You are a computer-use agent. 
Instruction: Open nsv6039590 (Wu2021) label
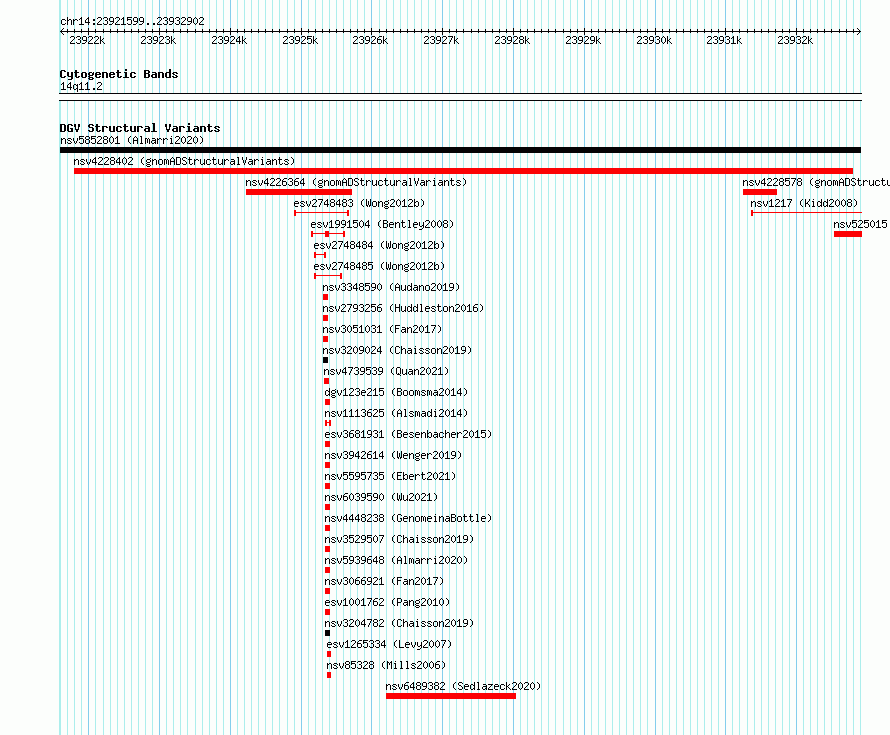tap(381, 497)
